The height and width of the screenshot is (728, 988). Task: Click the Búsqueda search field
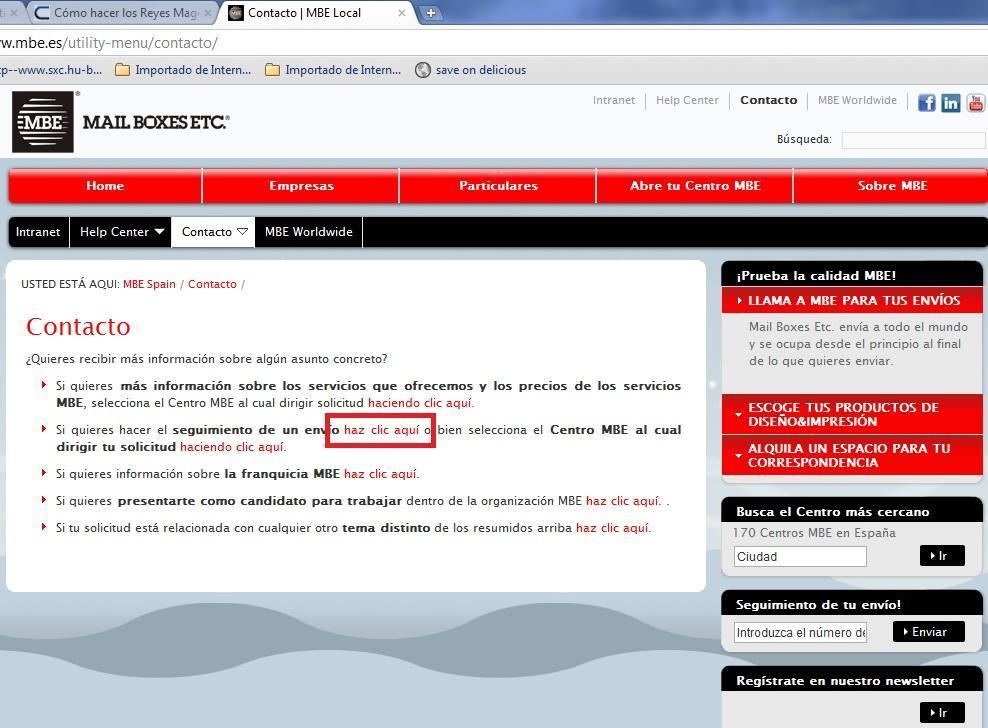point(912,140)
